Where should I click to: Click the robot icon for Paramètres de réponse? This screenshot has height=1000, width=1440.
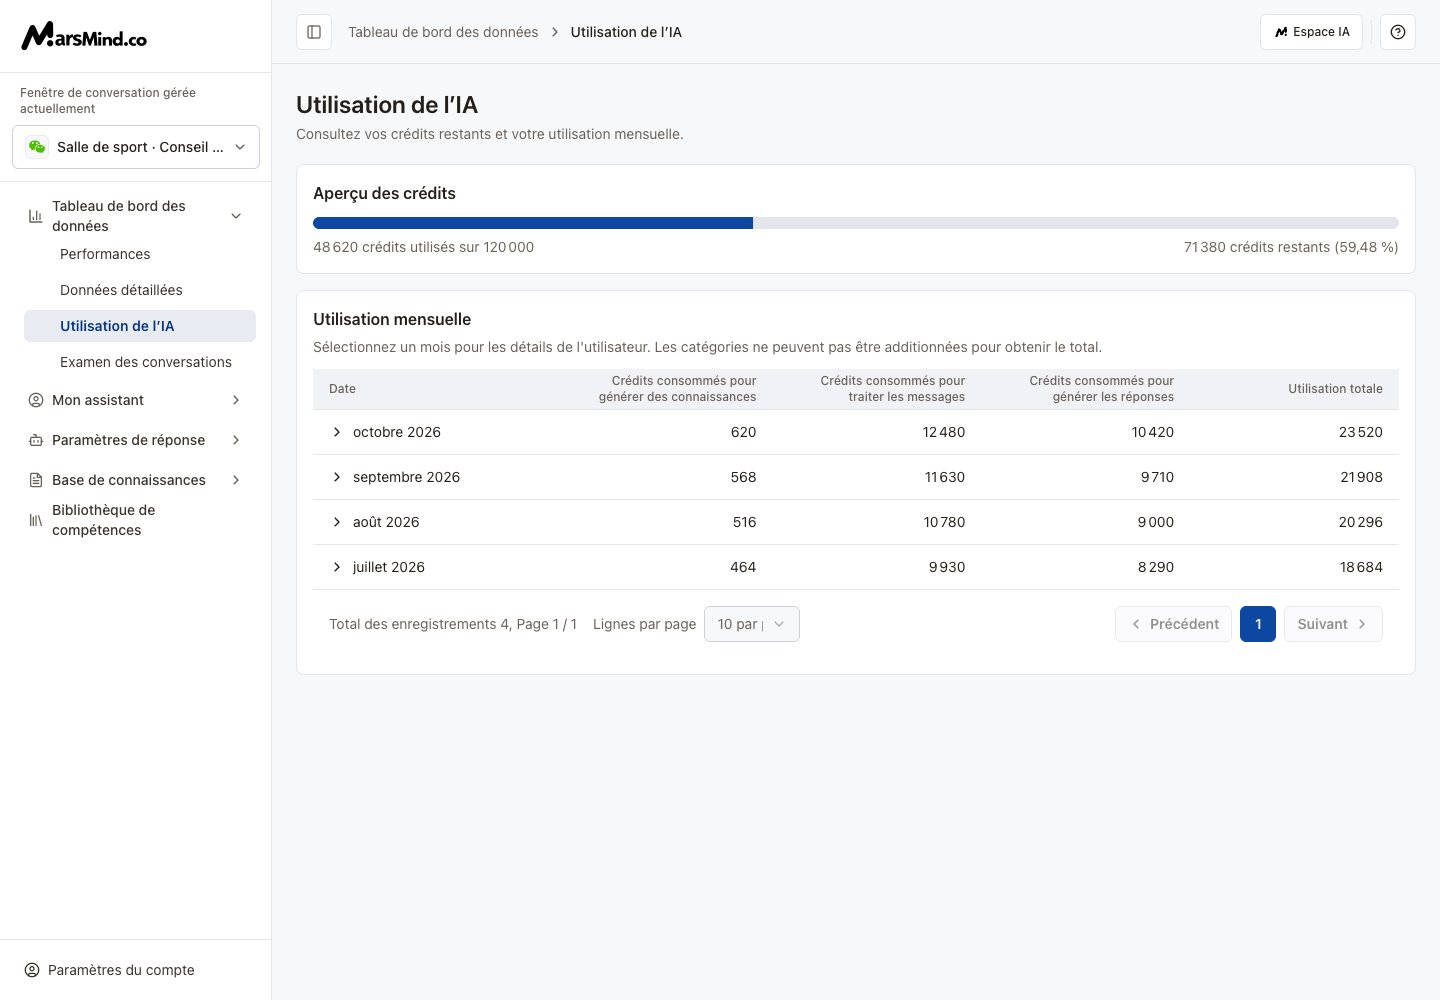[35, 440]
